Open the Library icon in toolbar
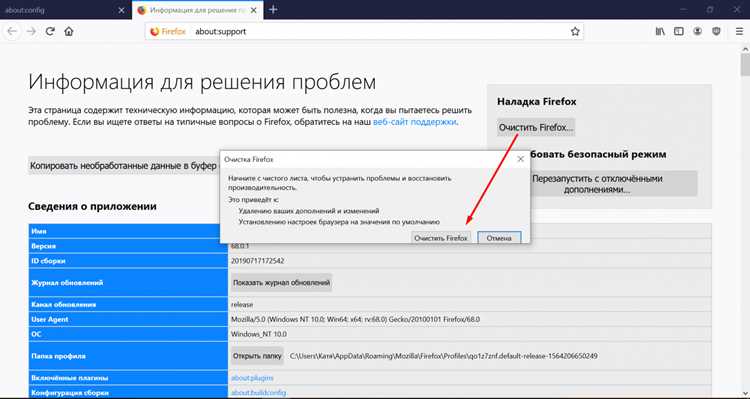The height and width of the screenshot is (399, 750). click(661, 32)
